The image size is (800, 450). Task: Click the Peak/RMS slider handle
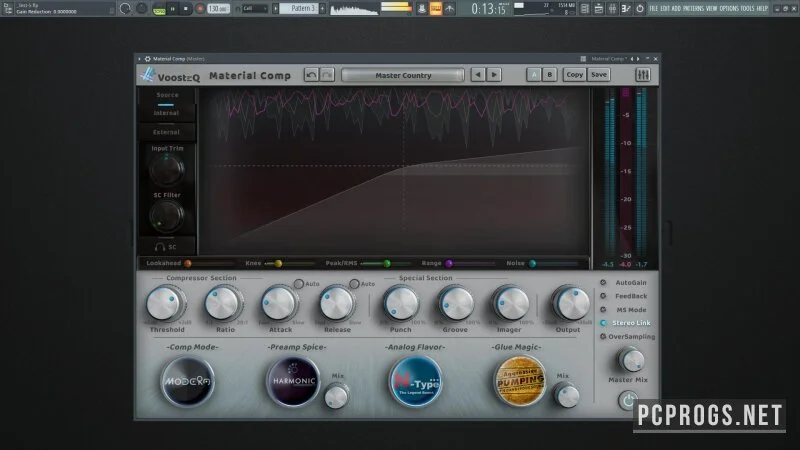(387, 264)
